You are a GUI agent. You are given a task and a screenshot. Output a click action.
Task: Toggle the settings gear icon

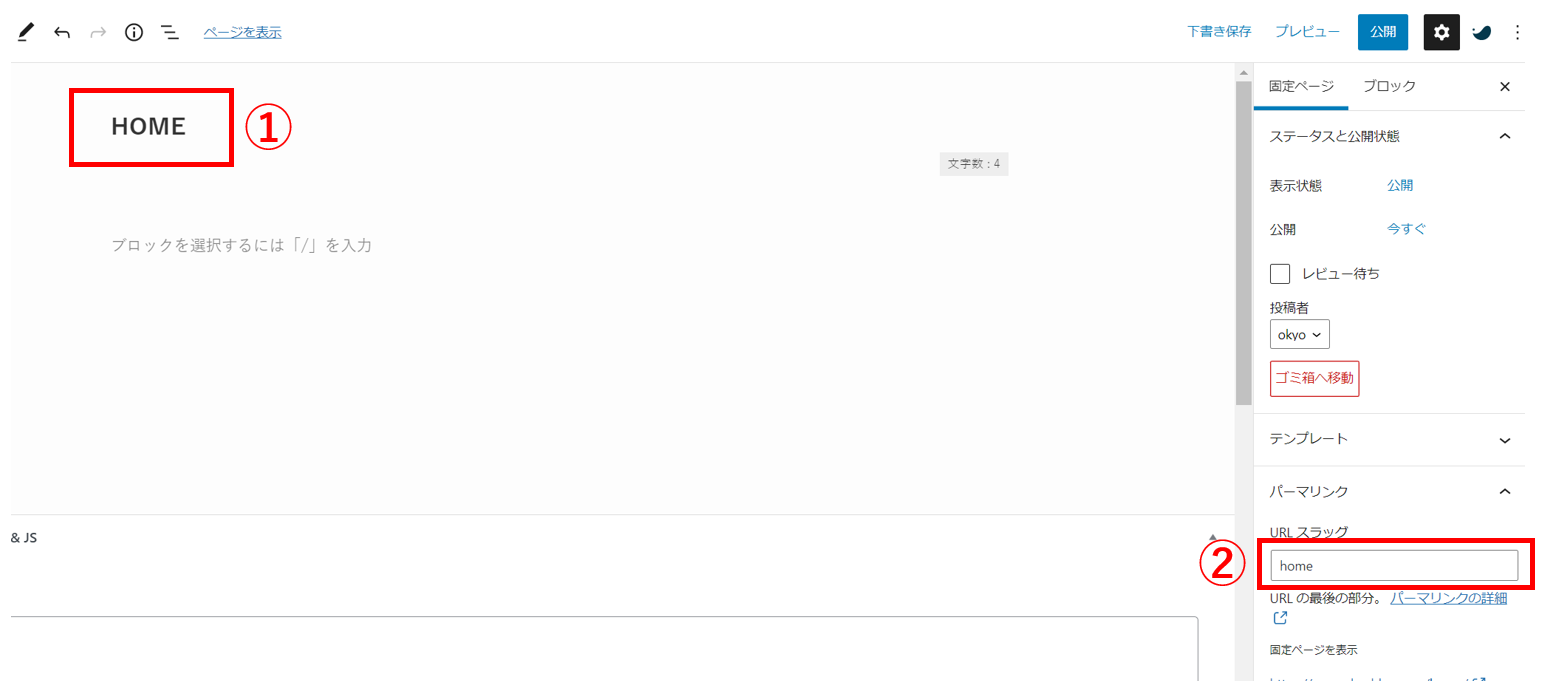click(x=1441, y=32)
